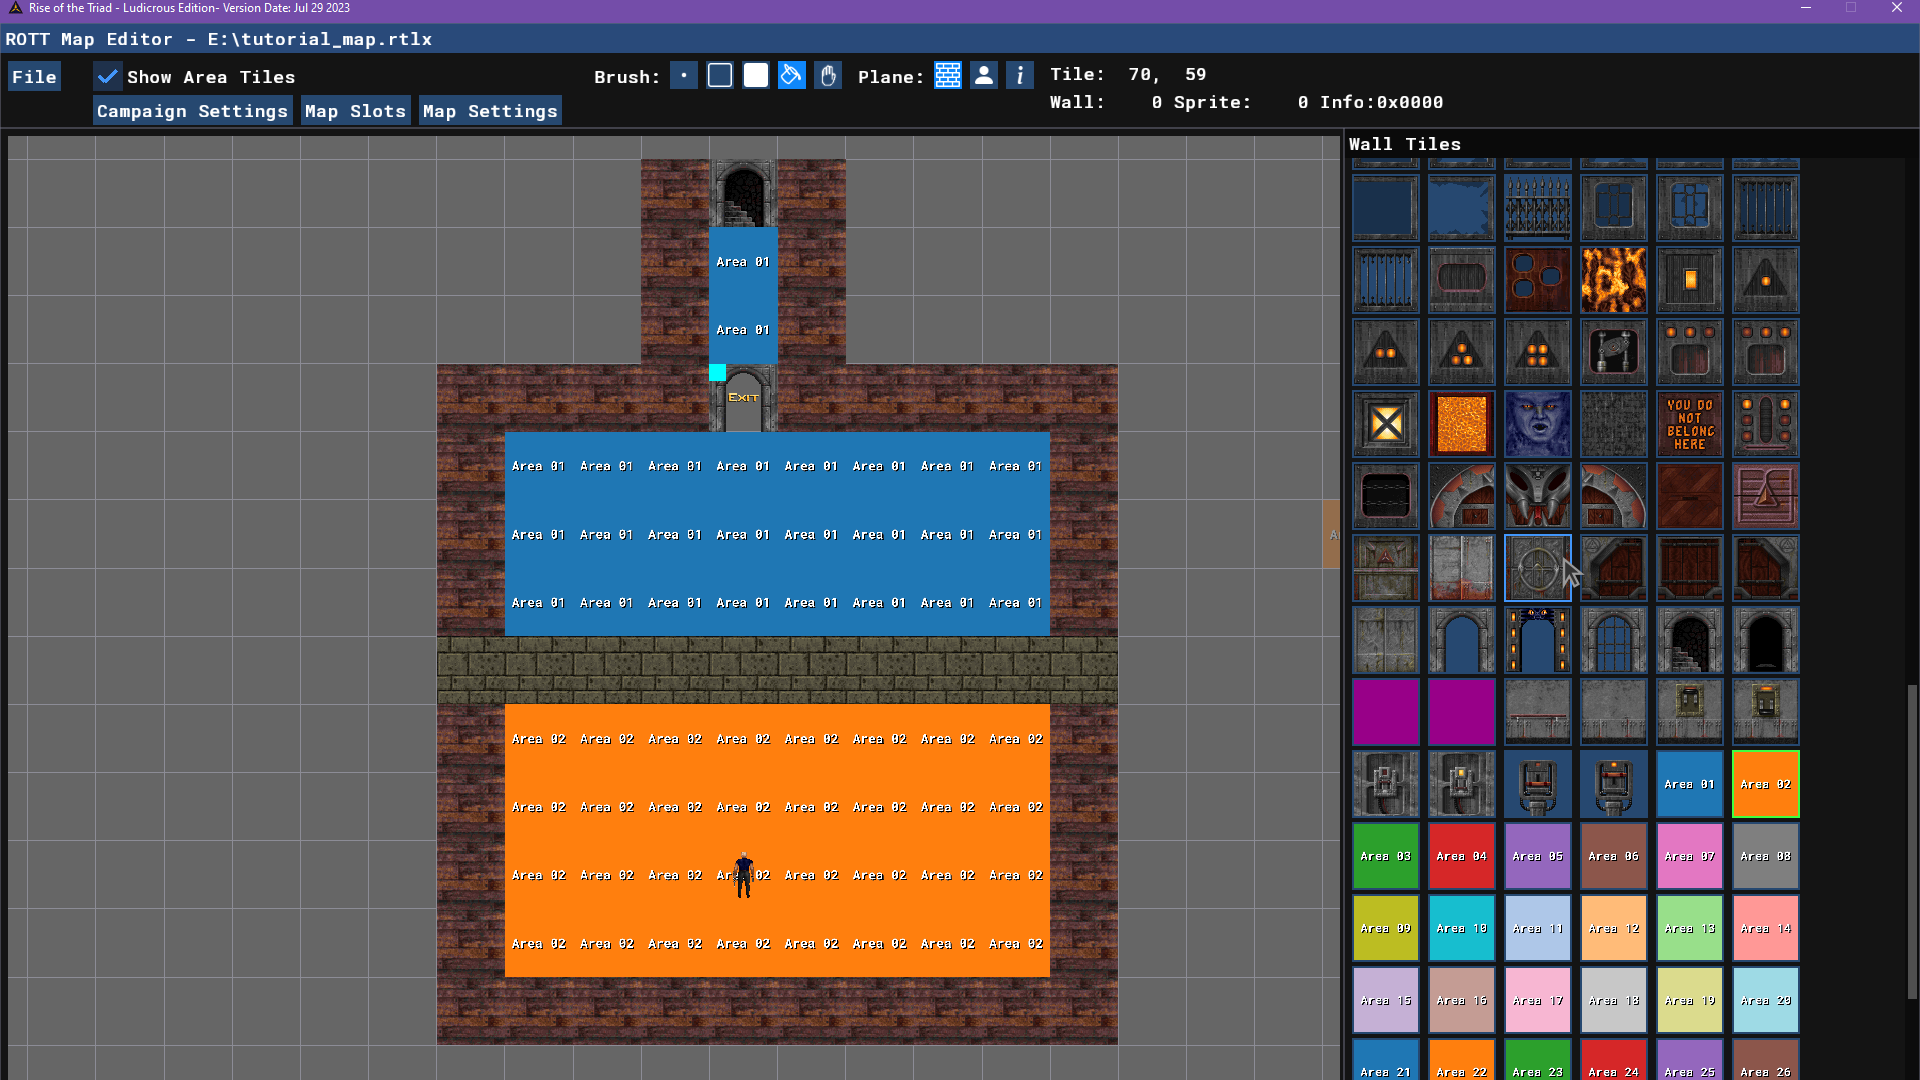1920x1080 pixels.
Task: Switch to the info plane
Action: tap(1020, 76)
